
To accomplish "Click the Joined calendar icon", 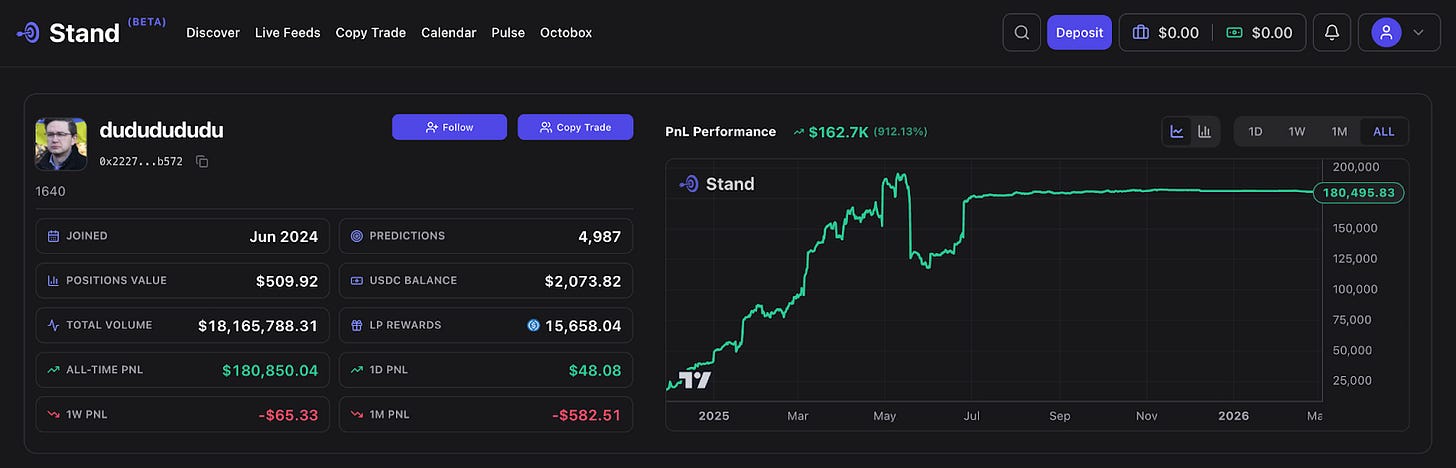I will [54, 236].
